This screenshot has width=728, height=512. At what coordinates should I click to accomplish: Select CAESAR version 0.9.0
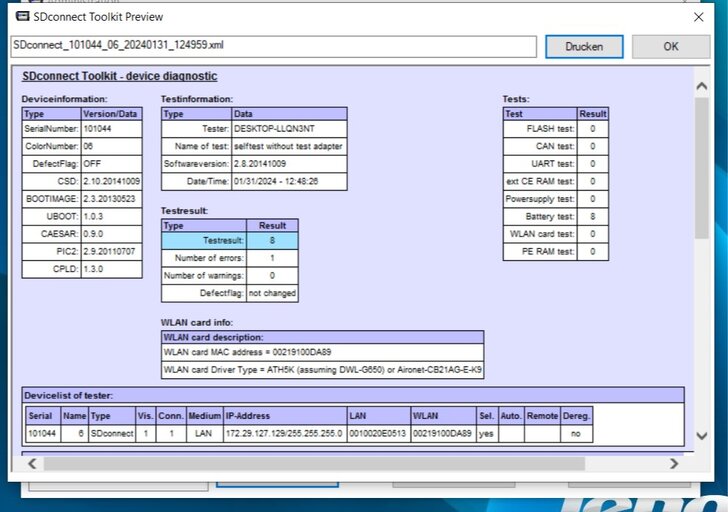click(x=111, y=234)
